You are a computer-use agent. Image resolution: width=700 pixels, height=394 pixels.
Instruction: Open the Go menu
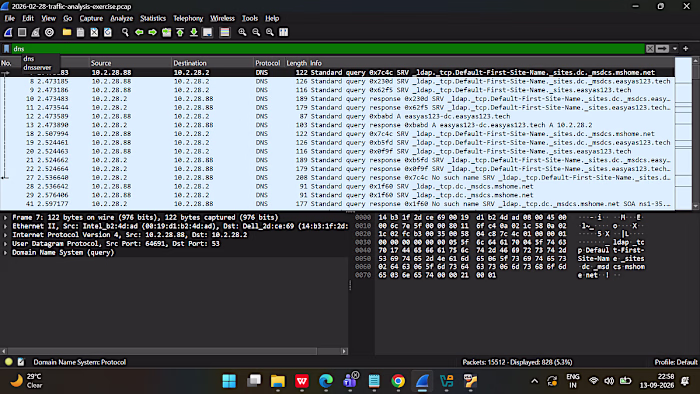[x=67, y=18]
